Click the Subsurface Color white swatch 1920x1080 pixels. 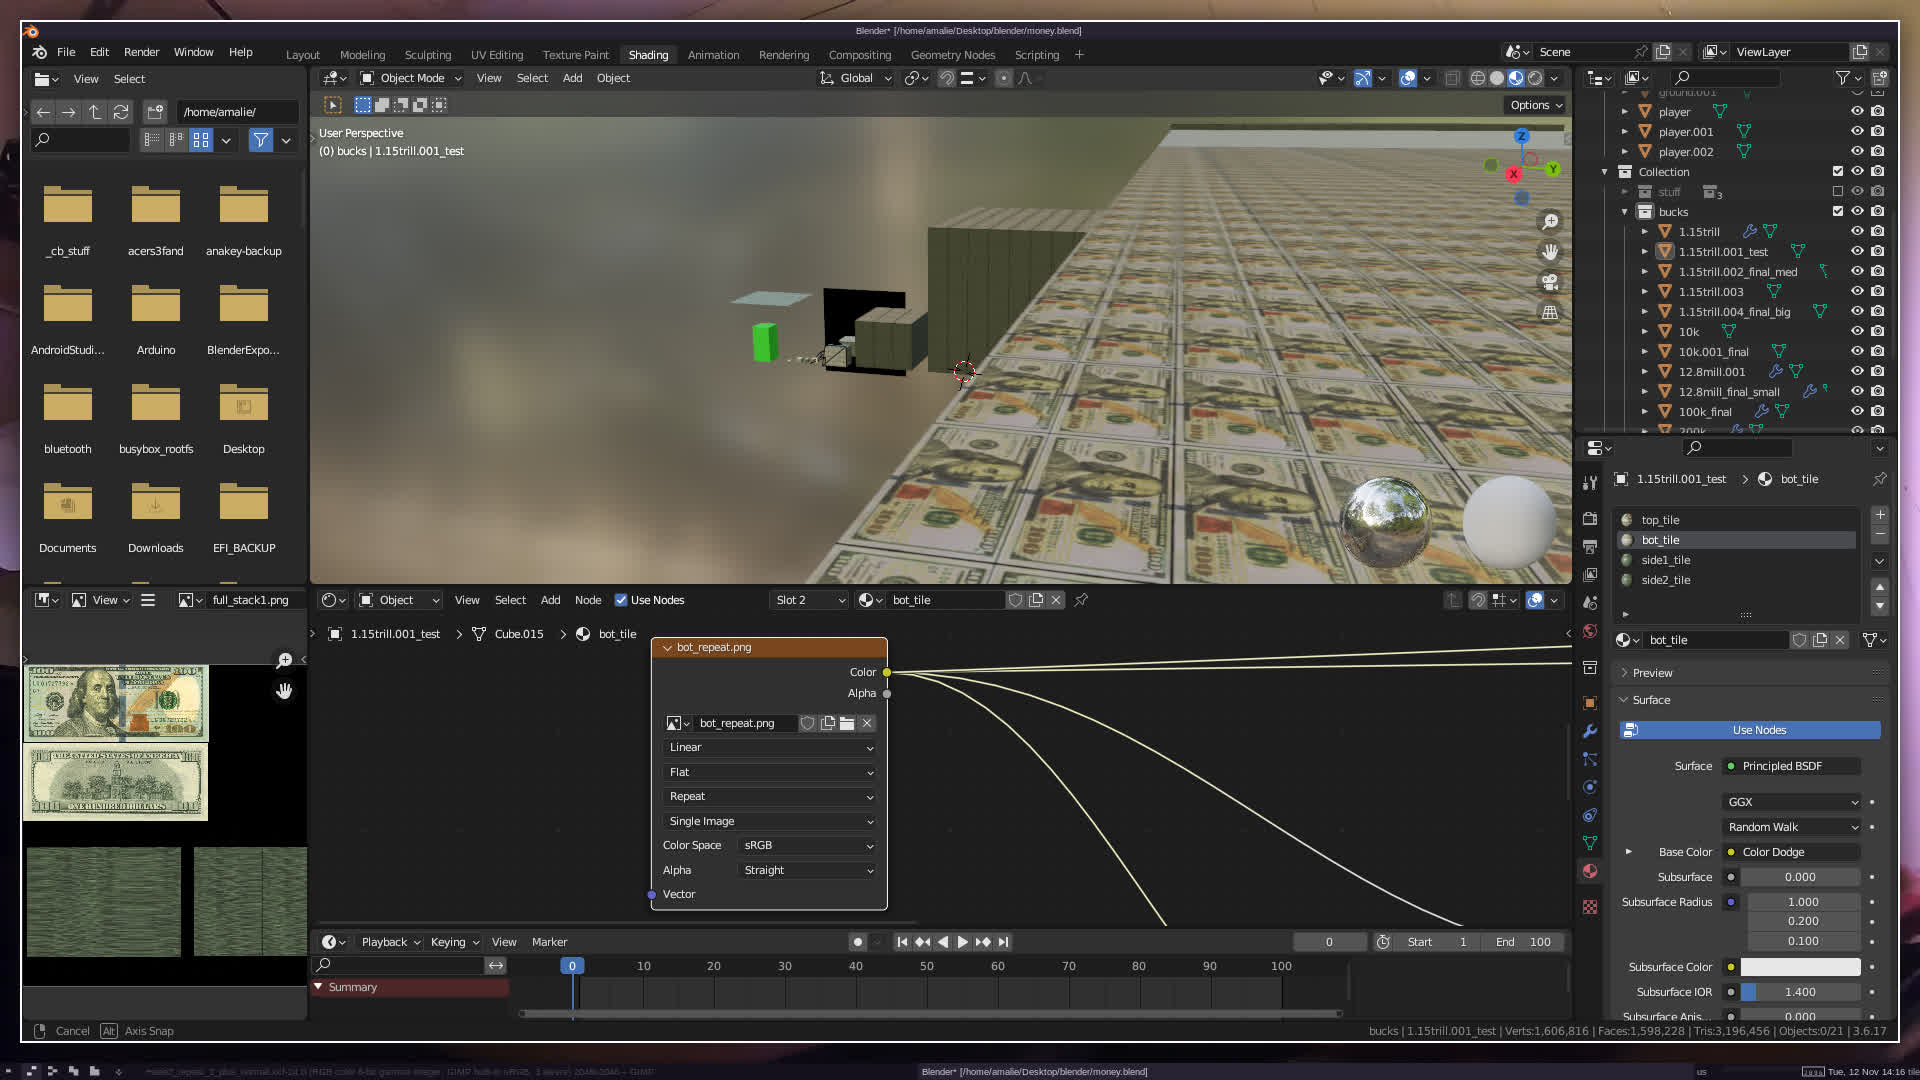click(1800, 967)
